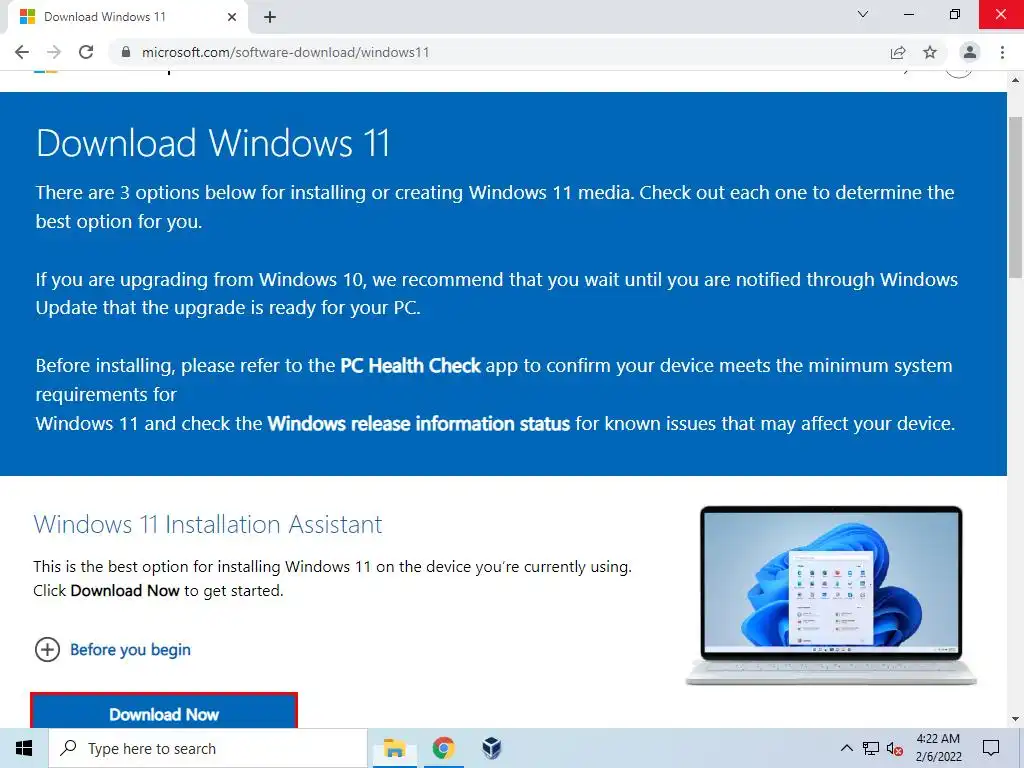Viewport: 1024px width, 768px height.
Task: Click the scrollbar down arrow
Action: 1015,719
